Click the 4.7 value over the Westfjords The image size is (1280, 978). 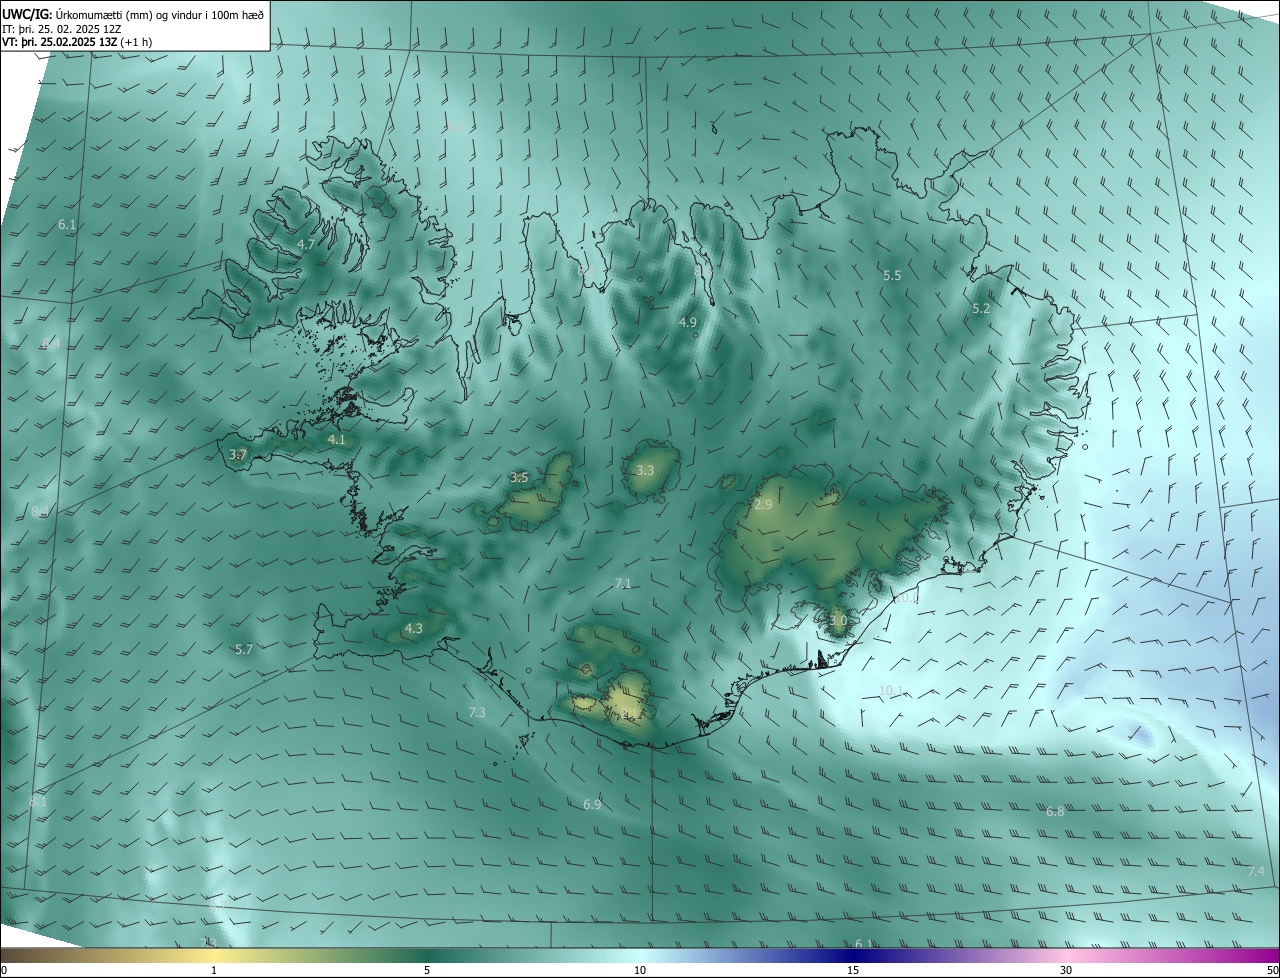[306, 244]
